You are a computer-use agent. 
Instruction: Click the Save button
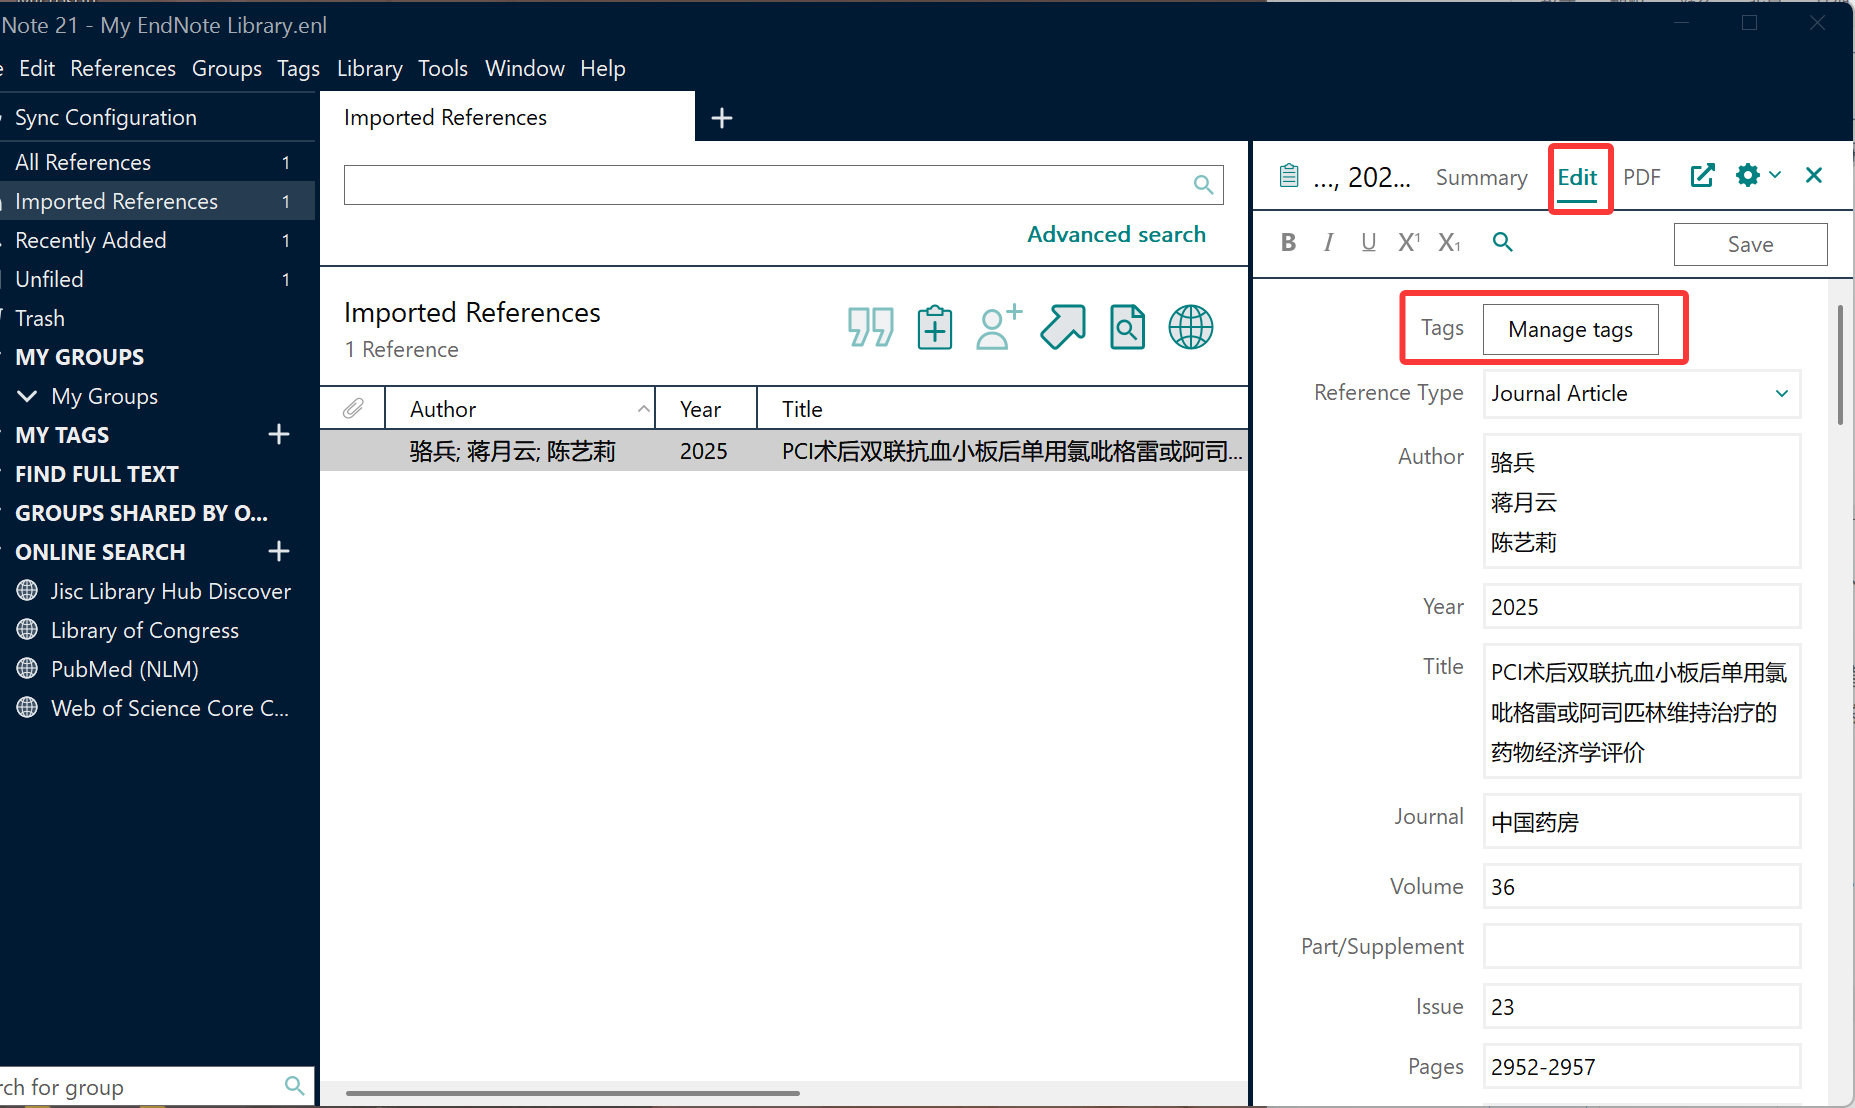coord(1750,244)
